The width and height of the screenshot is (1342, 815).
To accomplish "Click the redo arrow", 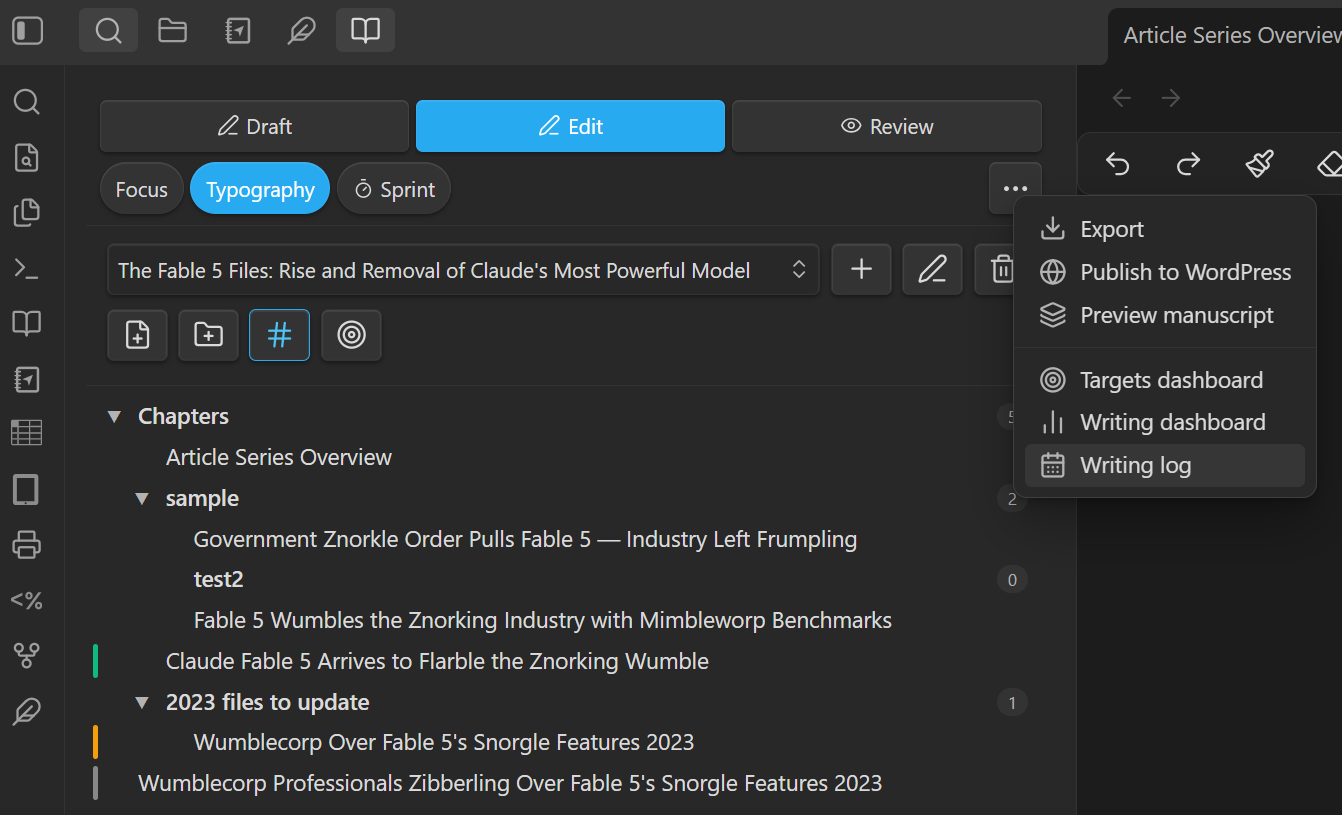I will [1188, 163].
